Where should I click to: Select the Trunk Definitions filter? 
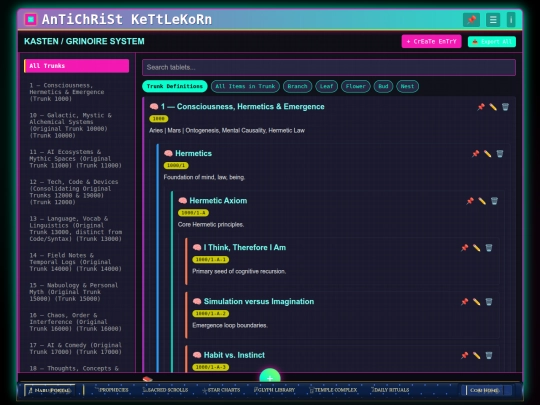[175, 86]
